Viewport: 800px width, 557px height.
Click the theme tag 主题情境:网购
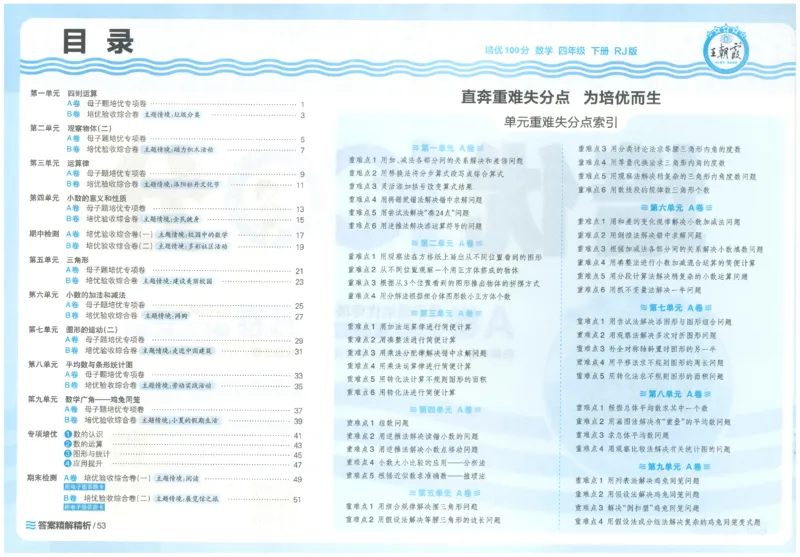pyautogui.click(x=165, y=316)
